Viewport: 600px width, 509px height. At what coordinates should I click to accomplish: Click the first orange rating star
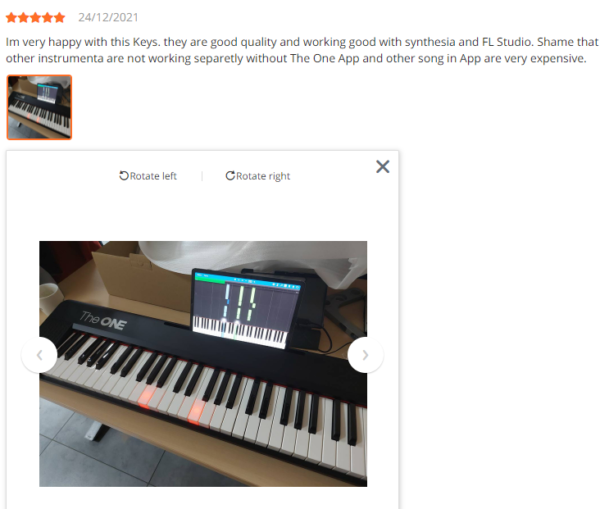11,18
